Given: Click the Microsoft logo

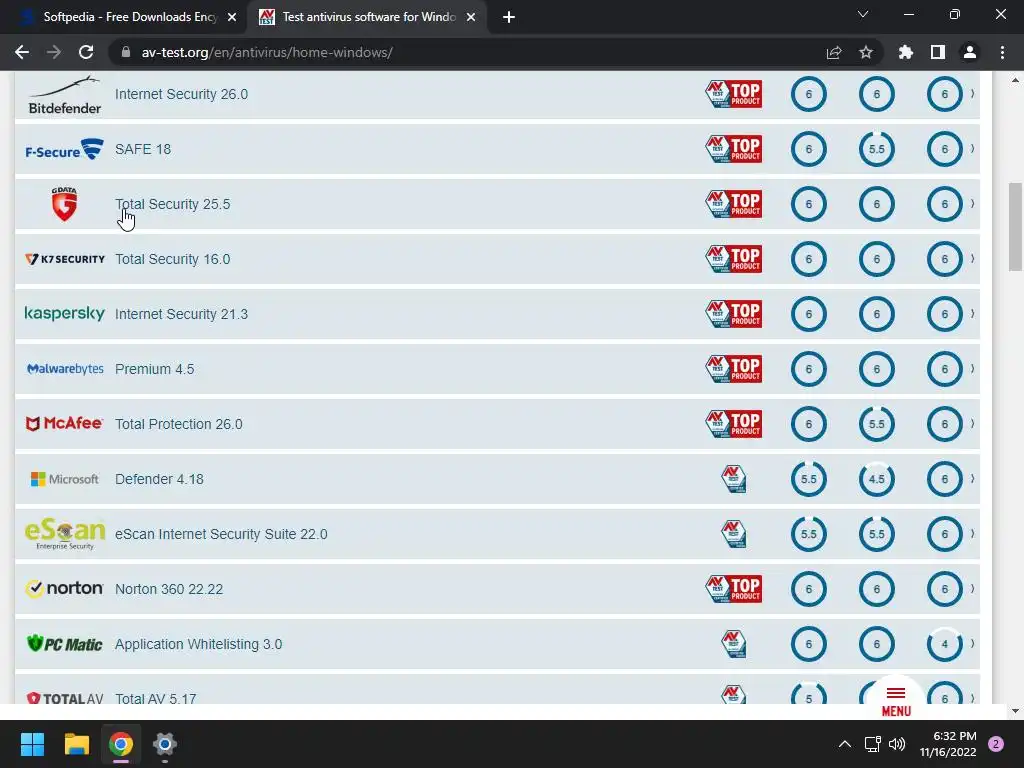Looking at the screenshot, I should click(65, 479).
